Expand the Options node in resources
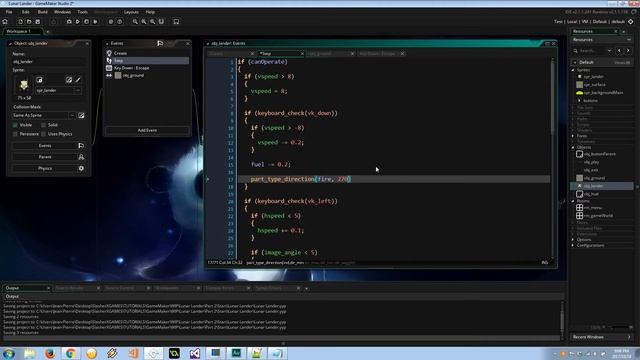Image resolution: width=640 pixels, height=360 pixels. coord(573,240)
